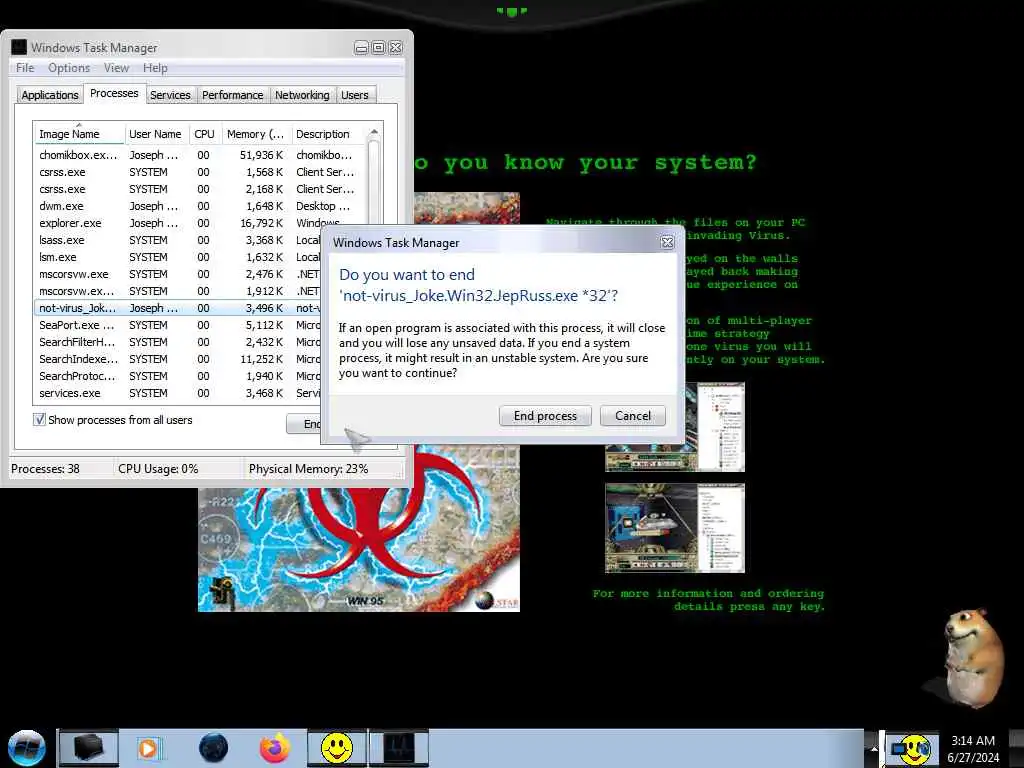Select the services.exe process row

[176, 393]
